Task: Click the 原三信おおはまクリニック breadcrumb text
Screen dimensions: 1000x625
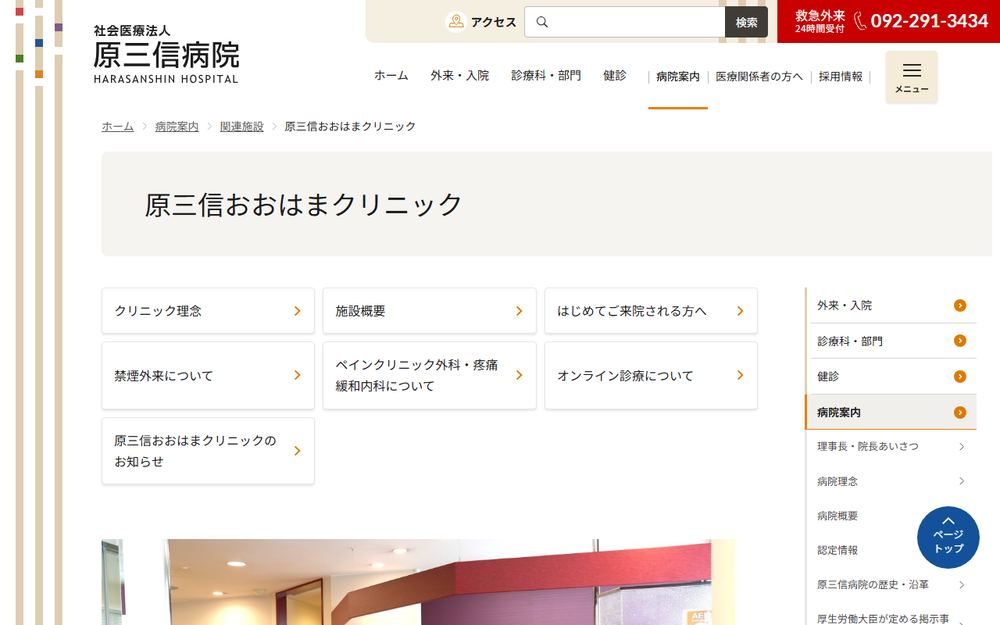Action: pyautogui.click(x=350, y=126)
